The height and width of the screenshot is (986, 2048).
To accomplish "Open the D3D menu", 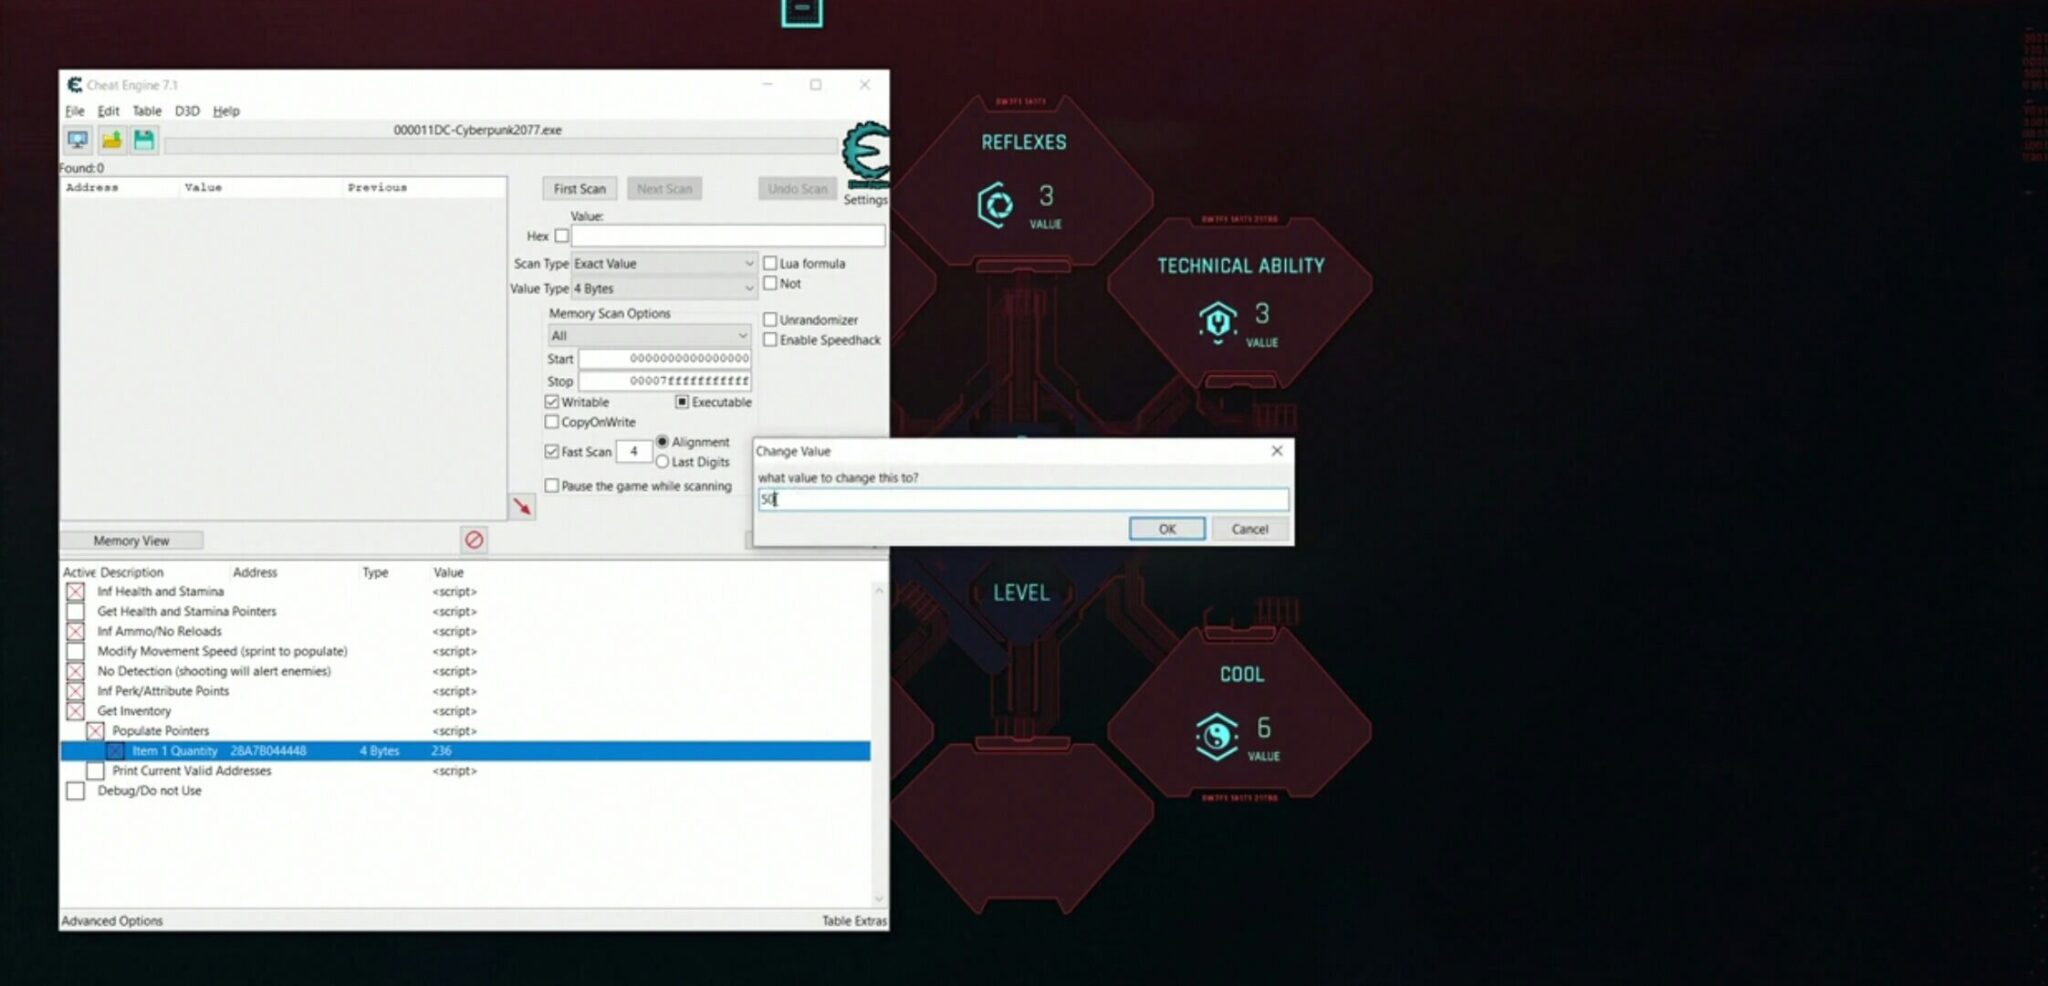I will click(x=187, y=111).
